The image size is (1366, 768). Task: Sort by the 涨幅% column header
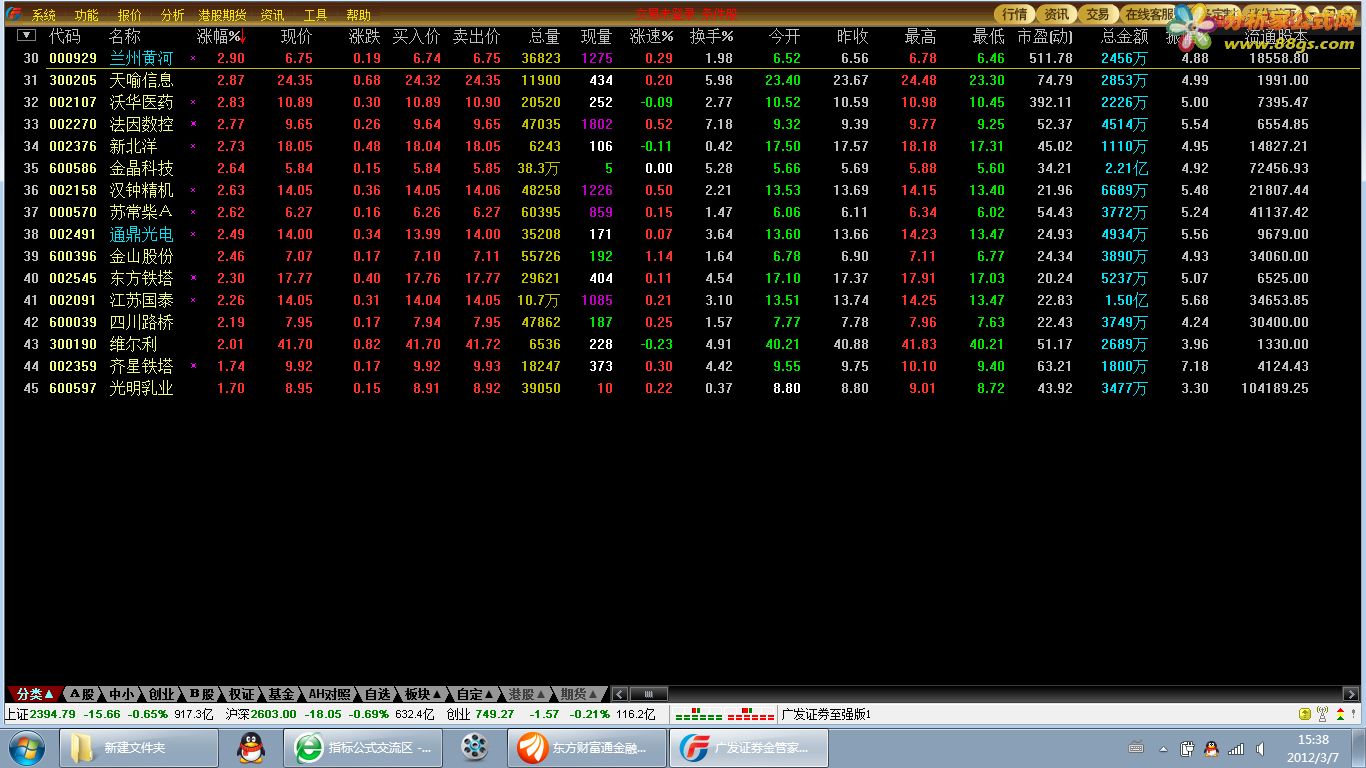click(219, 37)
